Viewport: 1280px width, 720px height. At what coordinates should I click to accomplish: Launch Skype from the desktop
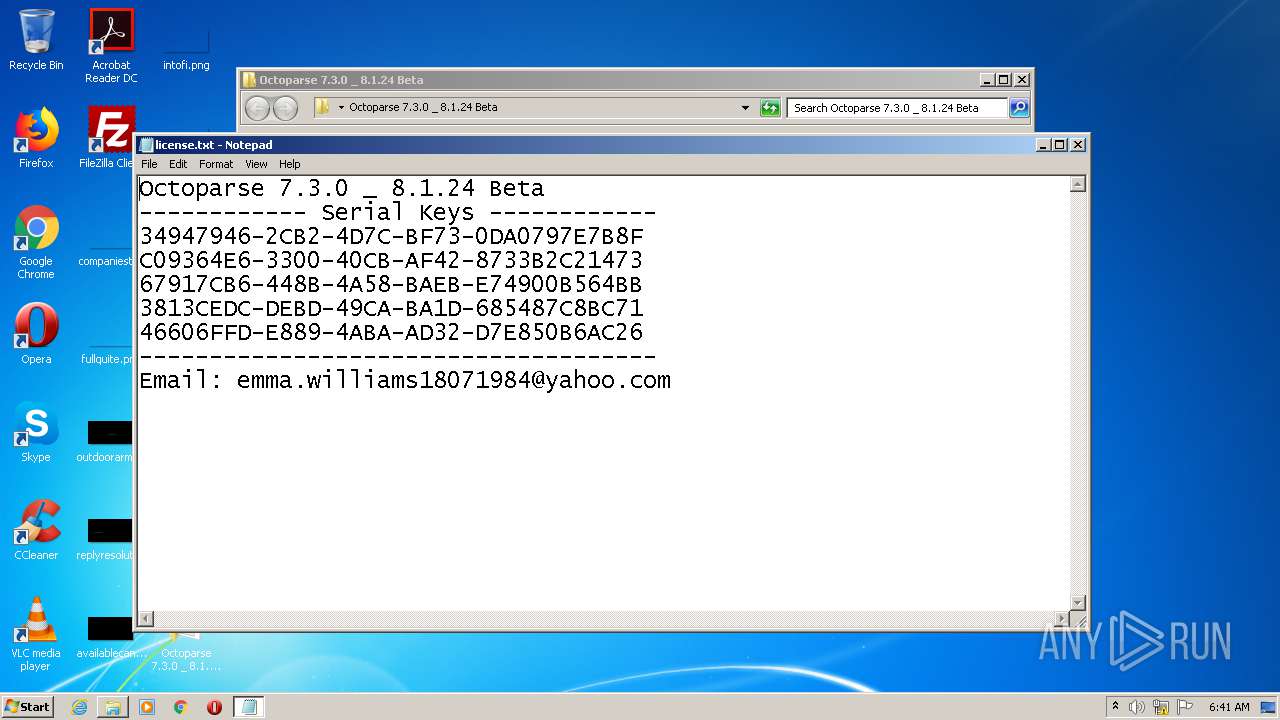click(36, 432)
